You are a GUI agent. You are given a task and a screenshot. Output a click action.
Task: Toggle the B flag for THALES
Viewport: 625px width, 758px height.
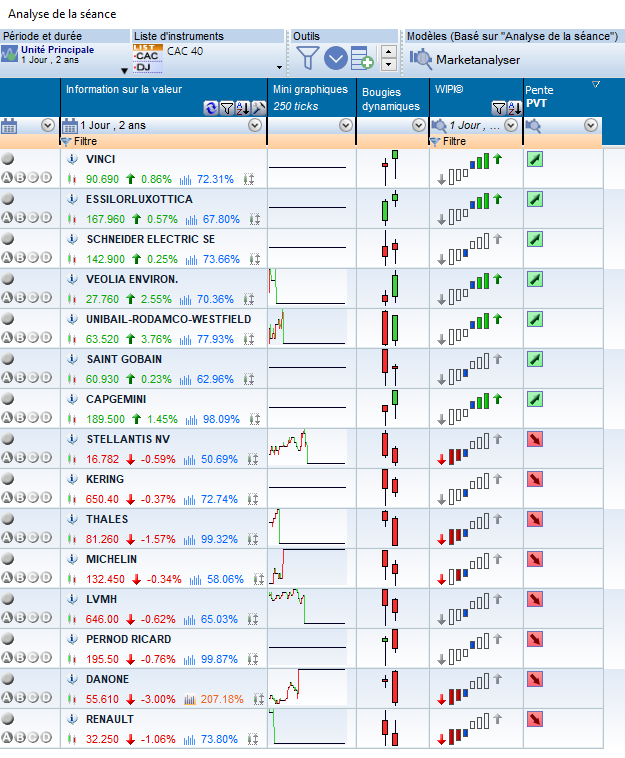[20, 538]
